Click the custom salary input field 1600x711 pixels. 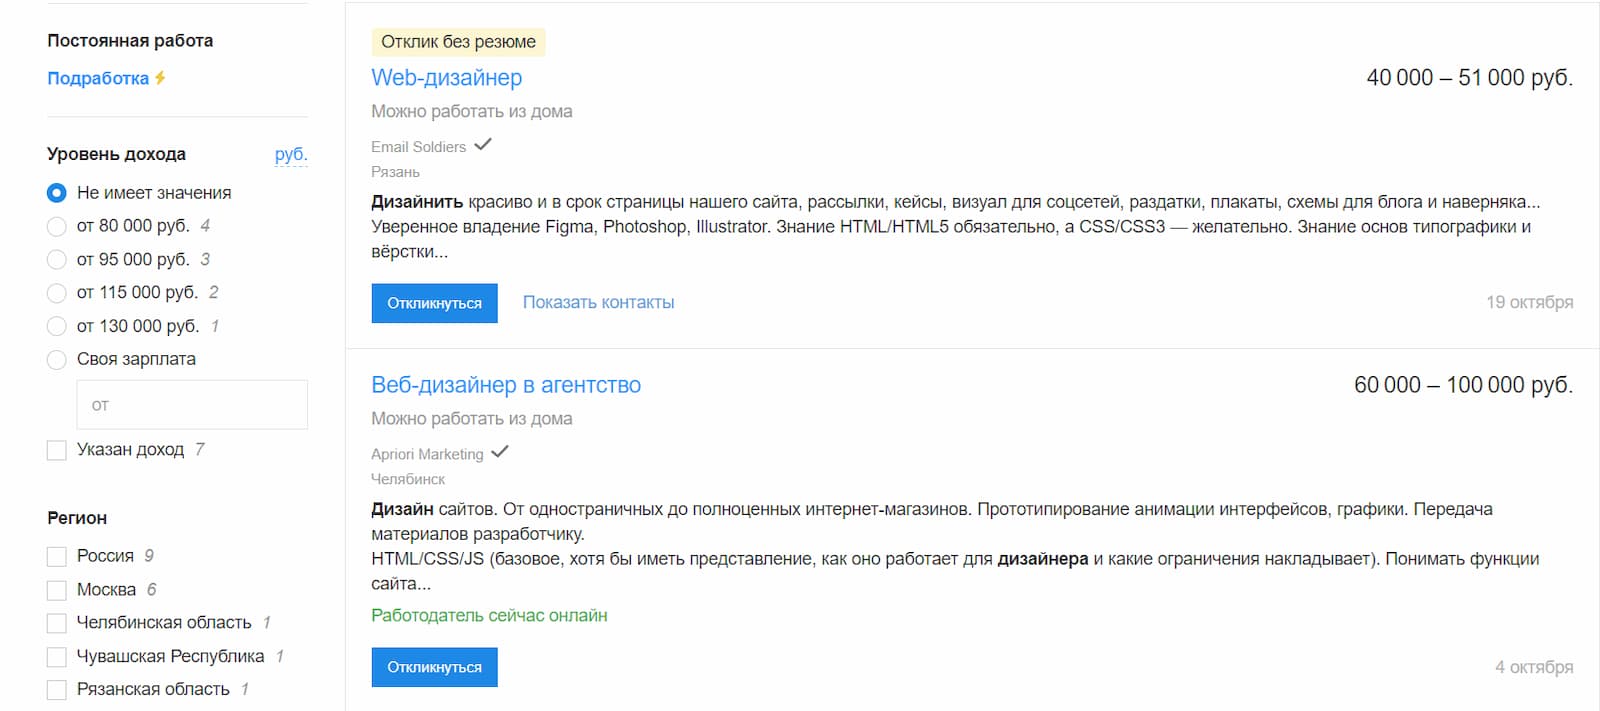(x=192, y=404)
